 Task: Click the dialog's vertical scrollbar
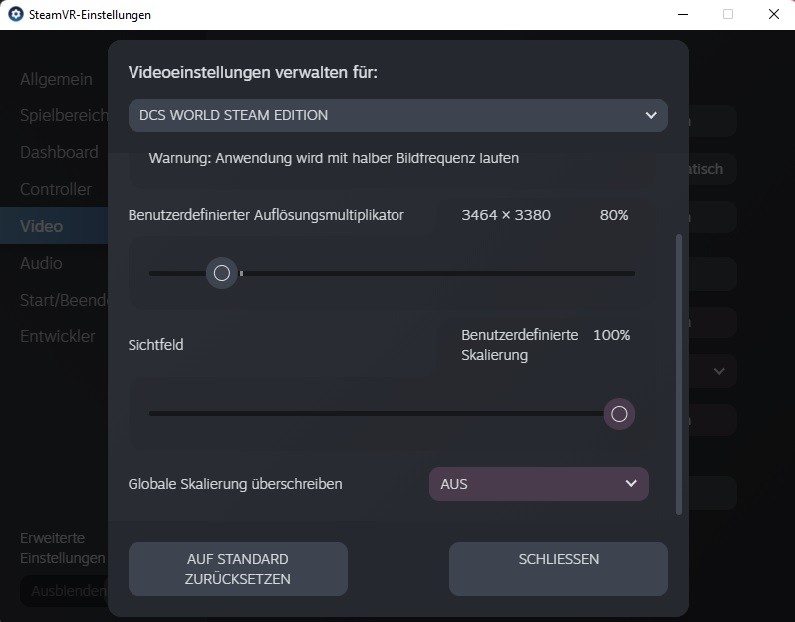(679, 374)
